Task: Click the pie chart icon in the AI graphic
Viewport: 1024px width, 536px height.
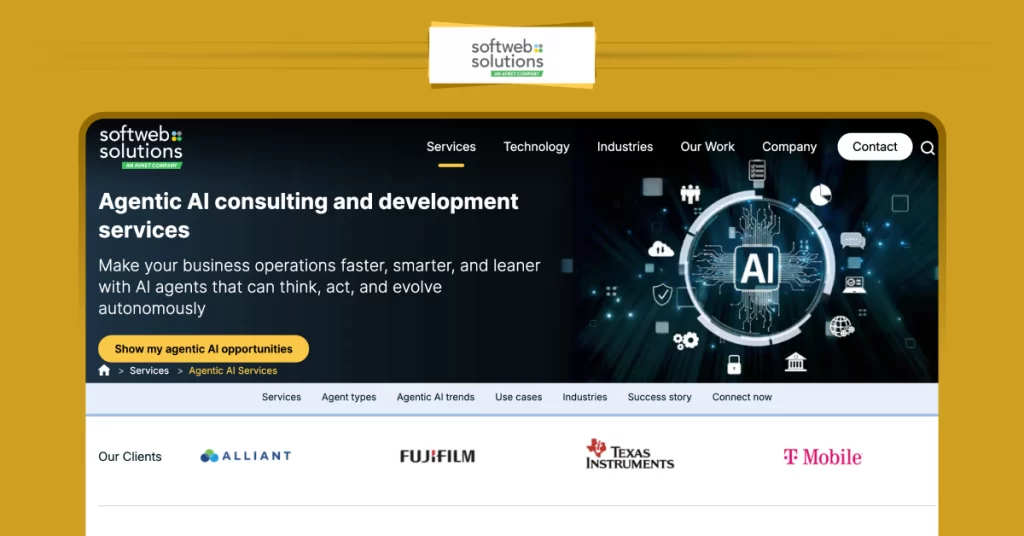Action: (x=821, y=195)
